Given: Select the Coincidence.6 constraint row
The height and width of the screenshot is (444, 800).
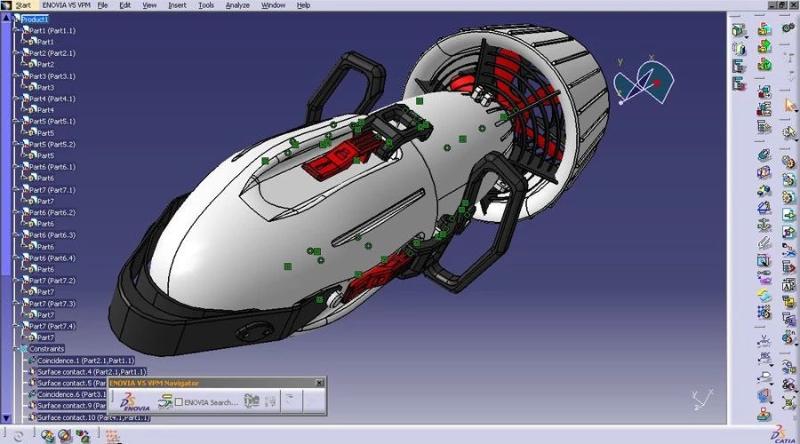Looking at the screenshot, I should [71, 394].
